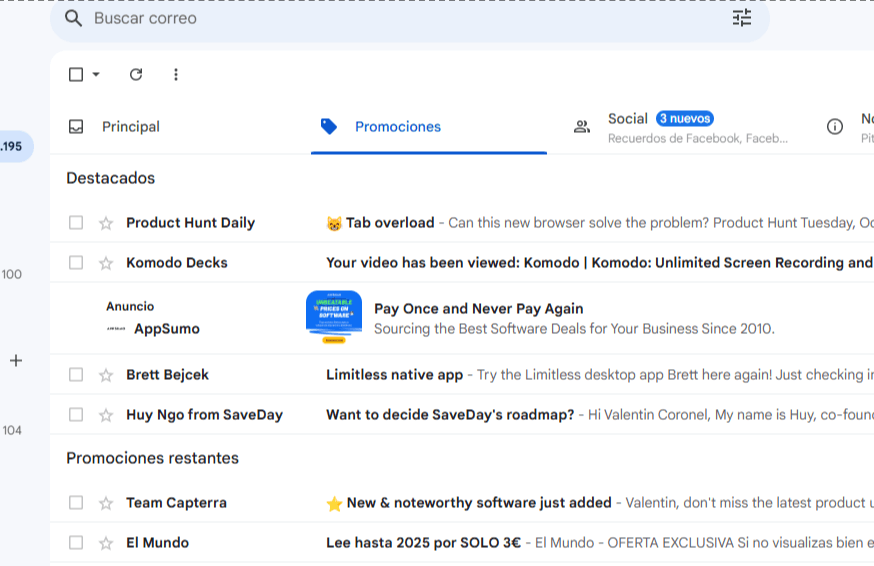
Task: Select the Team Capterra email checkbox
Action: (x=76, y=503)
